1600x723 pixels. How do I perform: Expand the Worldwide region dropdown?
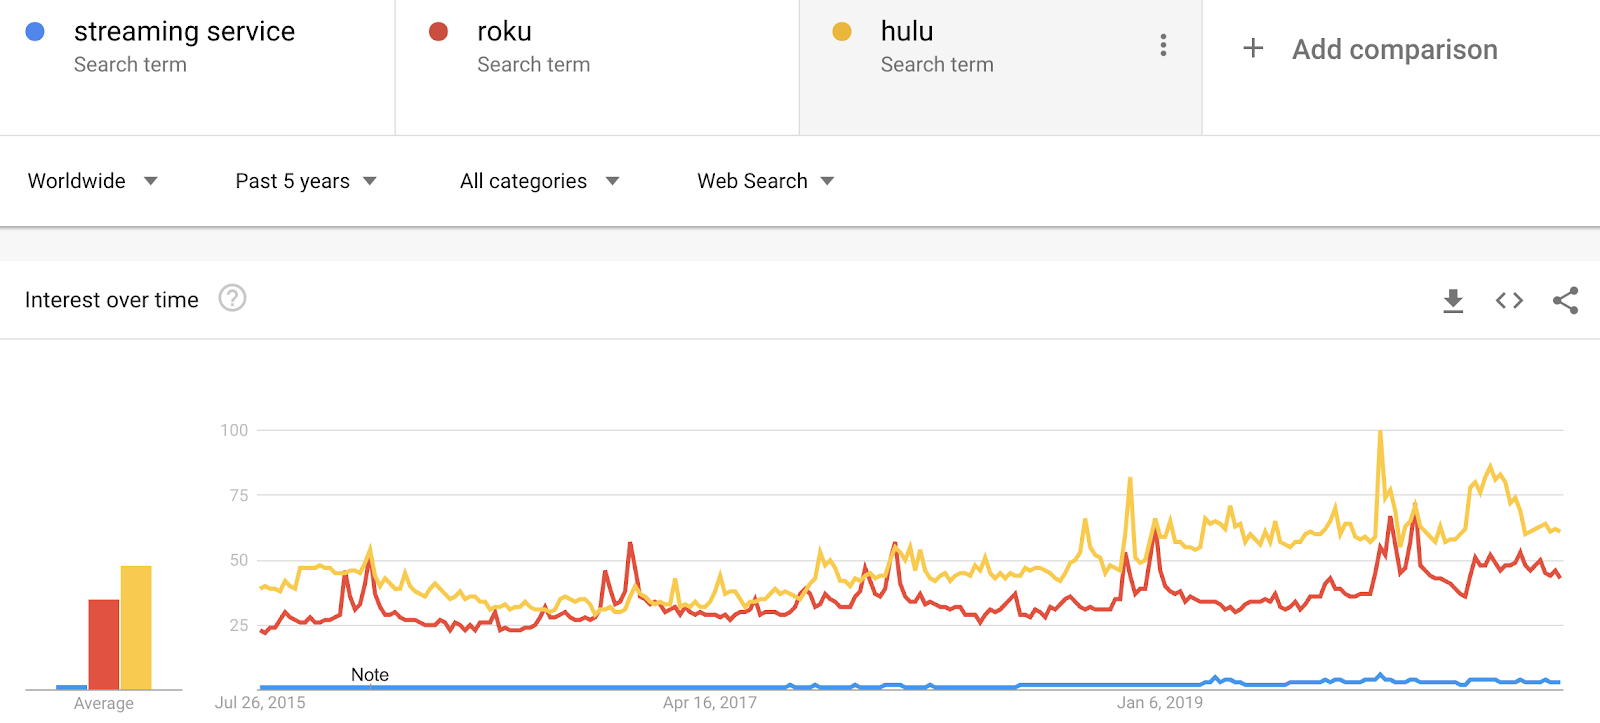93,181
